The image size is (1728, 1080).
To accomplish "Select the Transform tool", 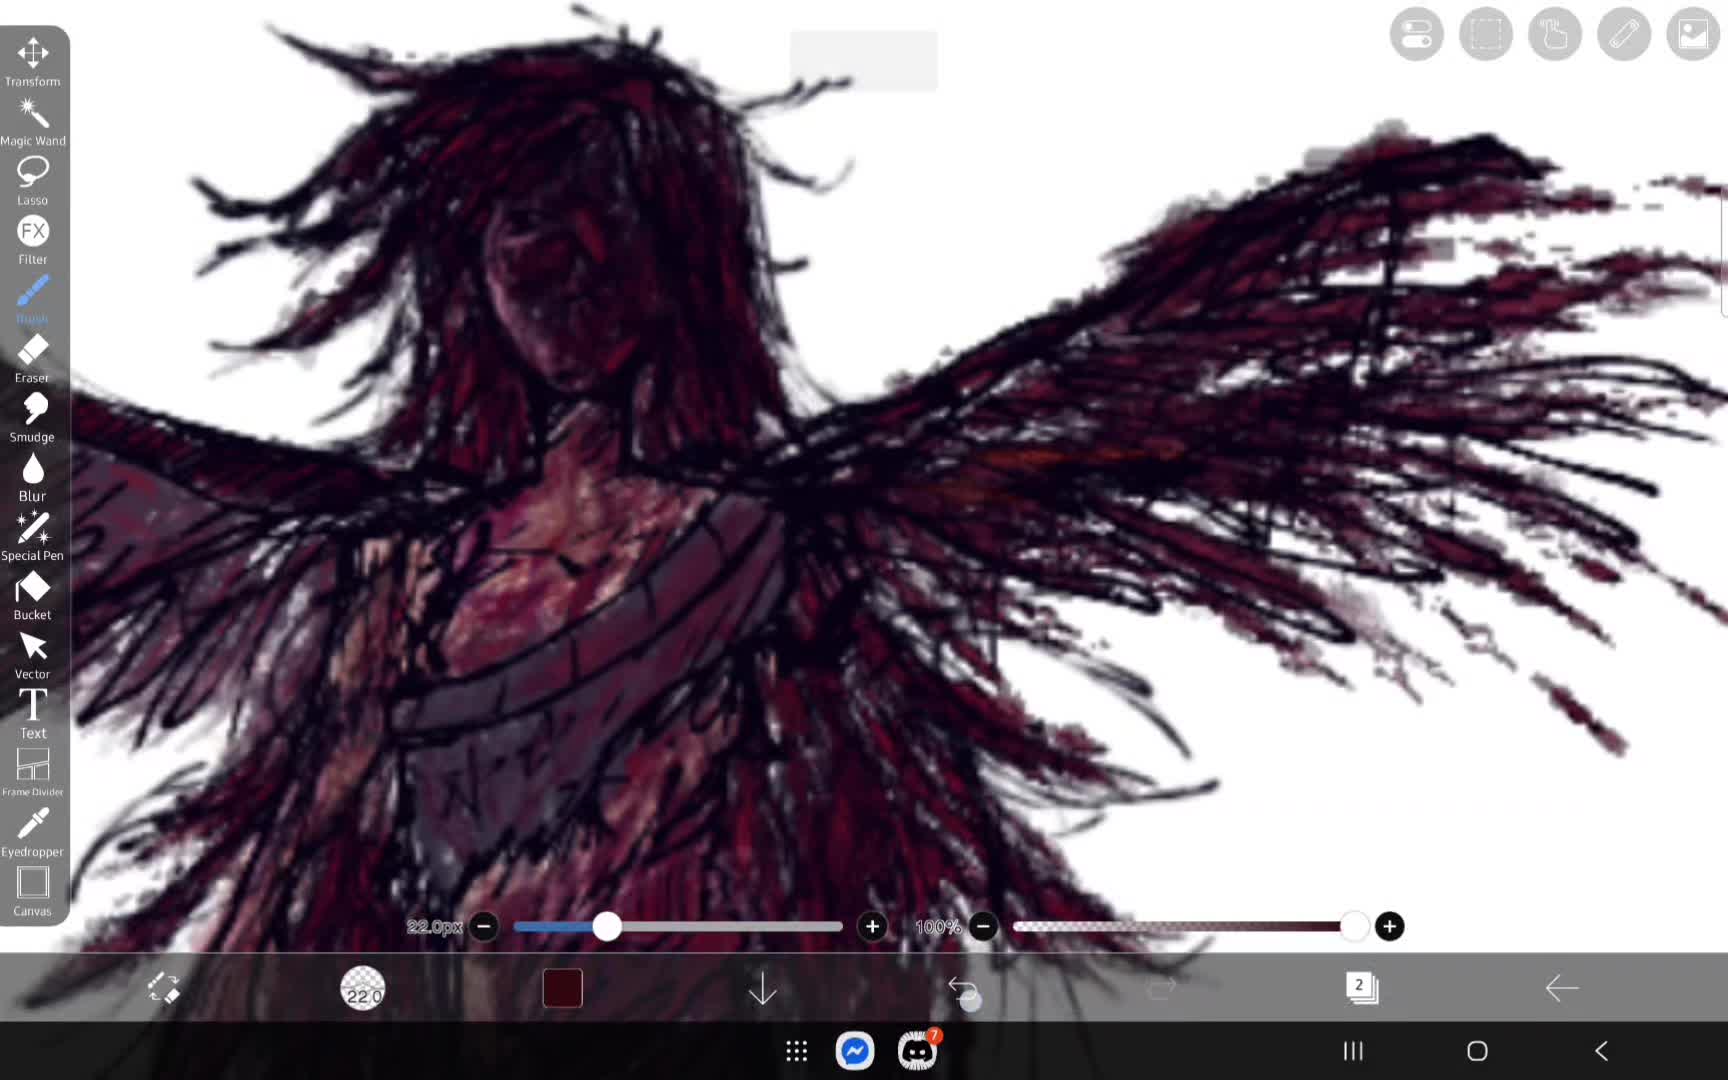I will click(x=32, y=62).
